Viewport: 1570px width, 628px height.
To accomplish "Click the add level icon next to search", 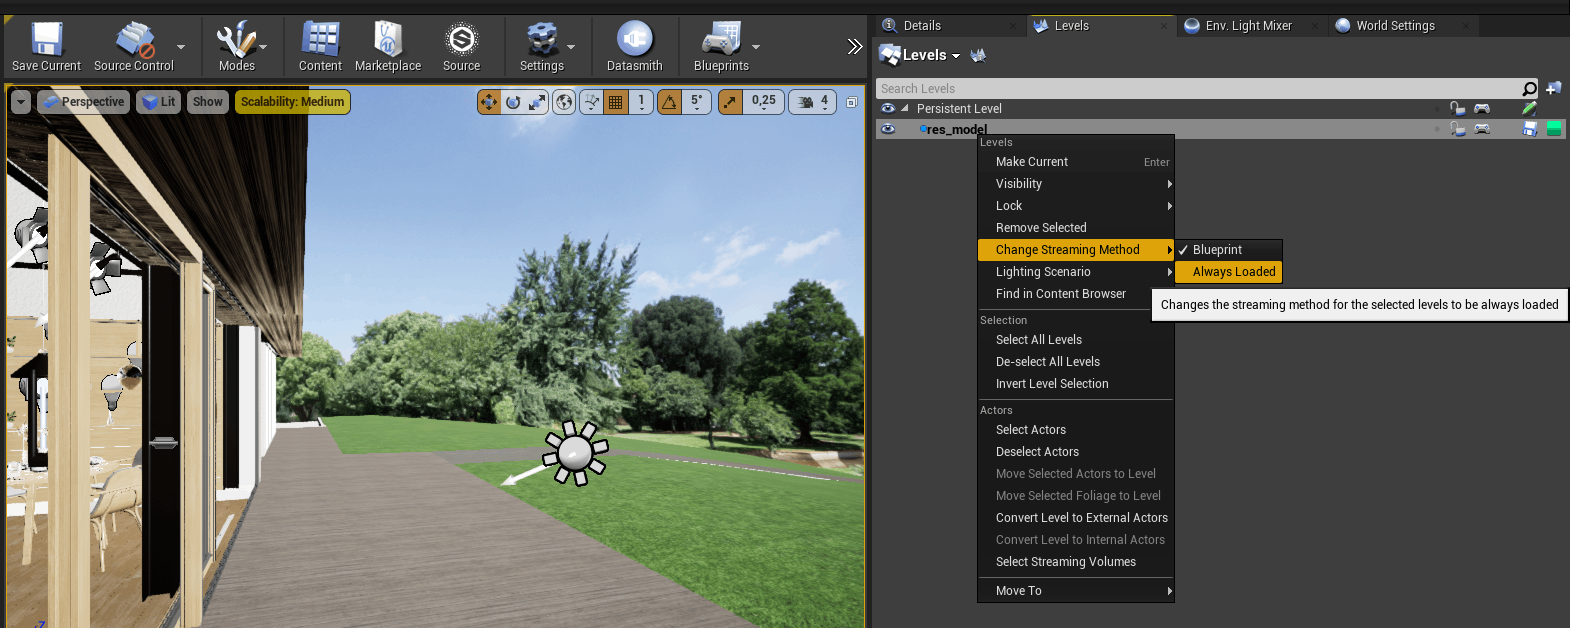I will [1553, 88].
